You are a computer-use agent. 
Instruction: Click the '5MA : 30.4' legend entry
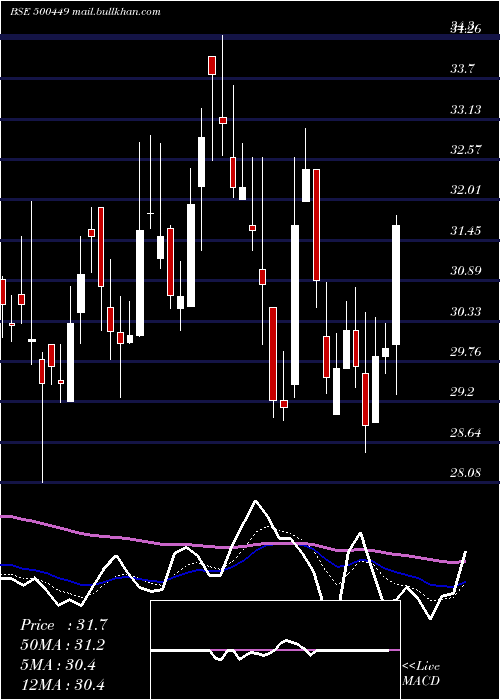pos(58,665)
